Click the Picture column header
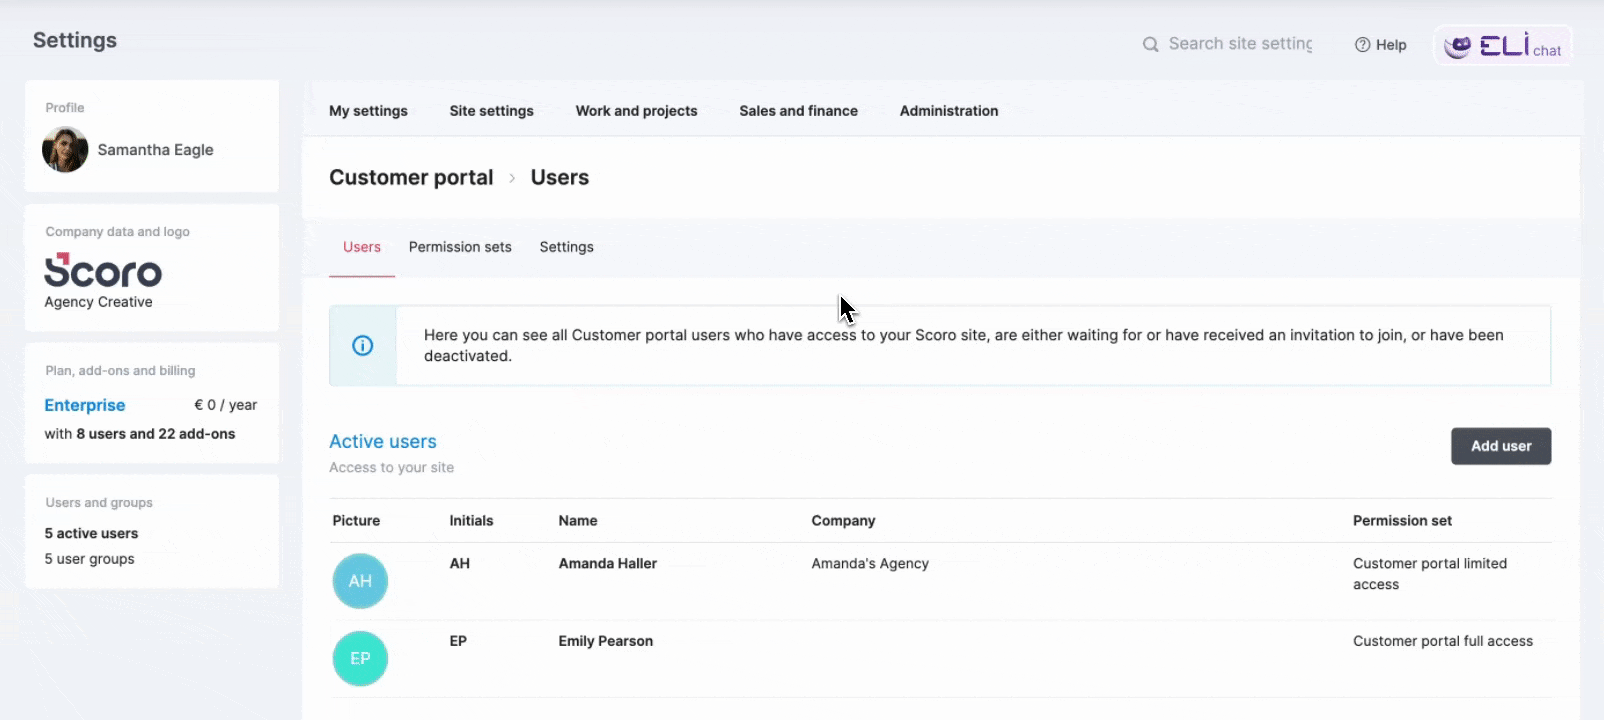Image resolution: width=1604 pixels, height=720 pixels. point(356,520)
